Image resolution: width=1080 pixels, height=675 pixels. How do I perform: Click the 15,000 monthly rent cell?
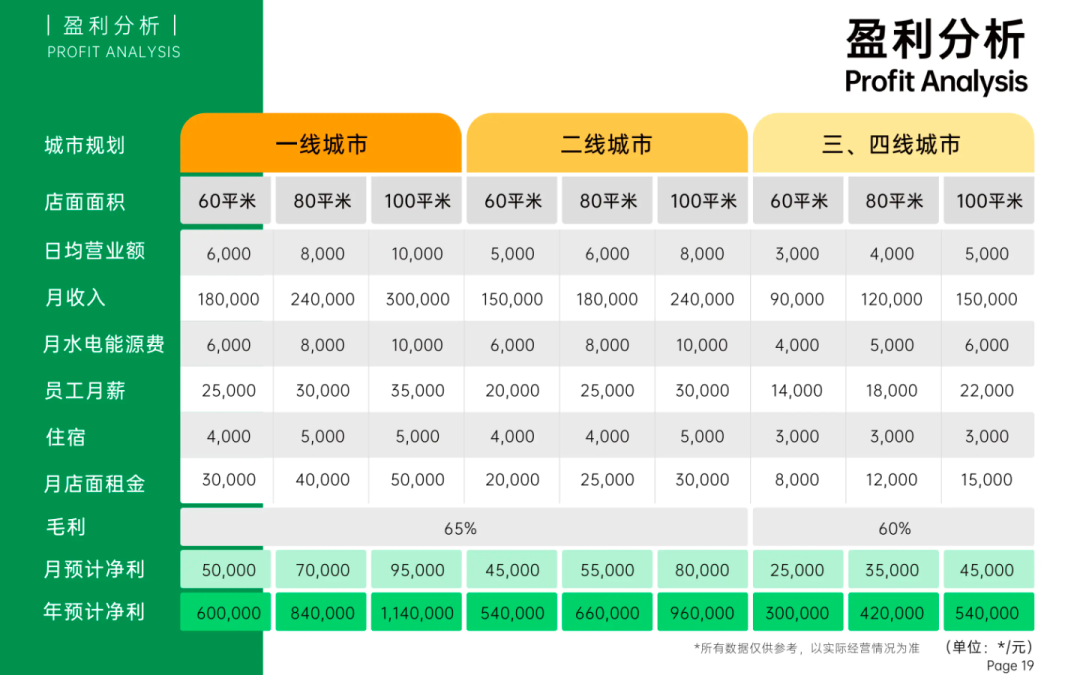[x=987, y=479]
